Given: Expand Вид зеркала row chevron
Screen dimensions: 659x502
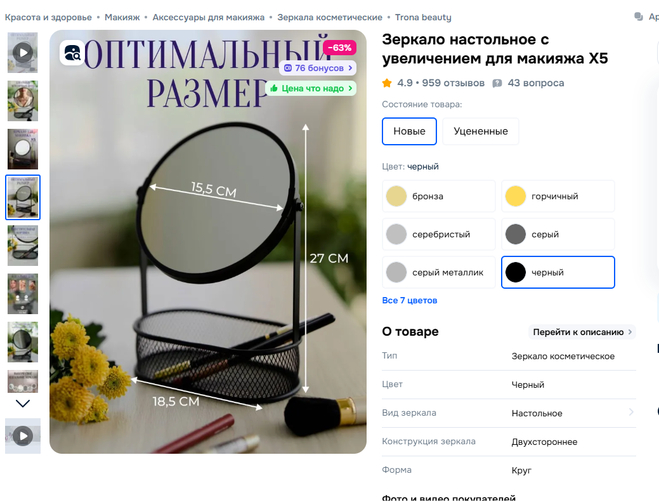Looking at the screenshot, I should pyautogui.click(x=631, y=412).
